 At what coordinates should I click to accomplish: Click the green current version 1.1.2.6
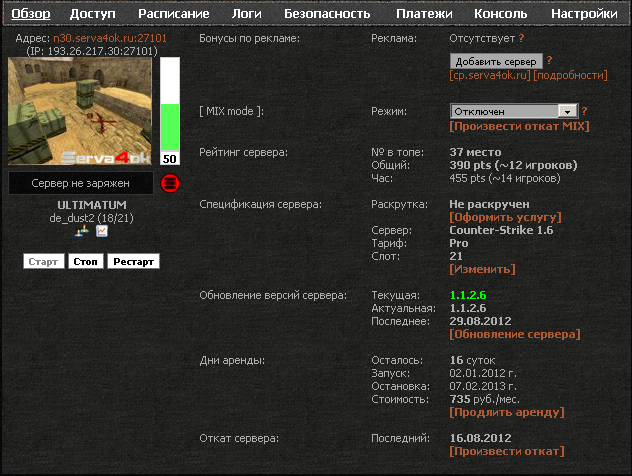click(468, 295)
